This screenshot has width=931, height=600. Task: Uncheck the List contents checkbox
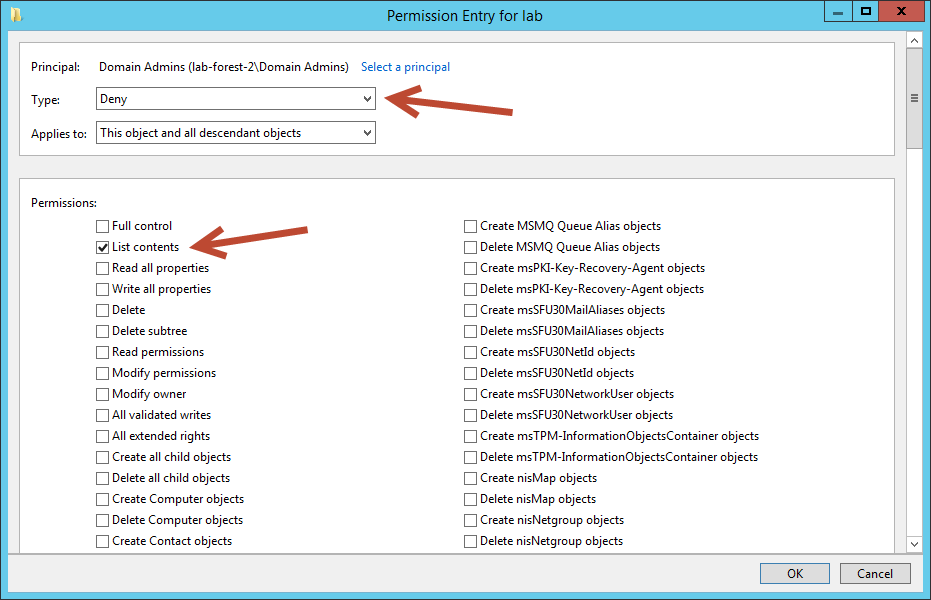click(x=103, y=247)
